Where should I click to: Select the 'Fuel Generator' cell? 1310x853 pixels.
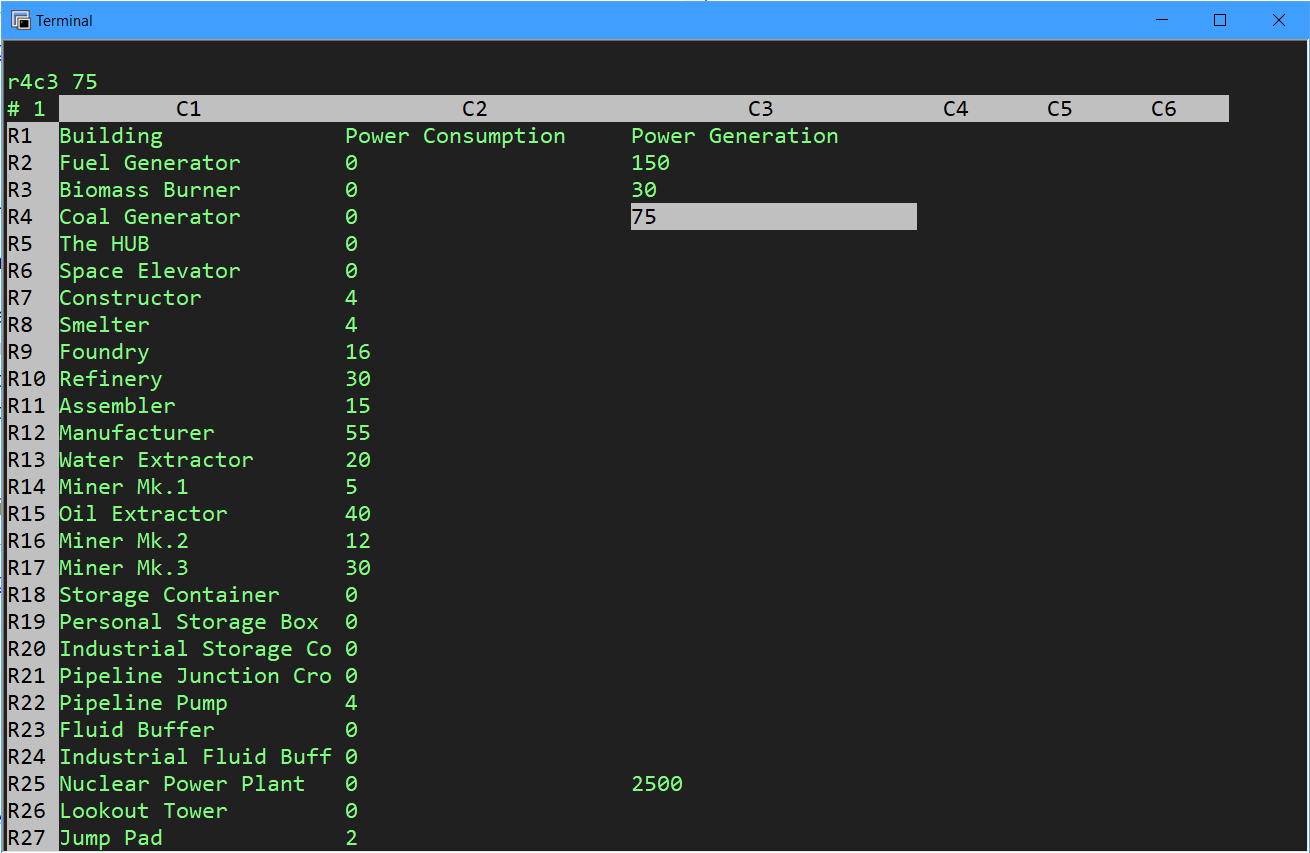pos(150,163)
